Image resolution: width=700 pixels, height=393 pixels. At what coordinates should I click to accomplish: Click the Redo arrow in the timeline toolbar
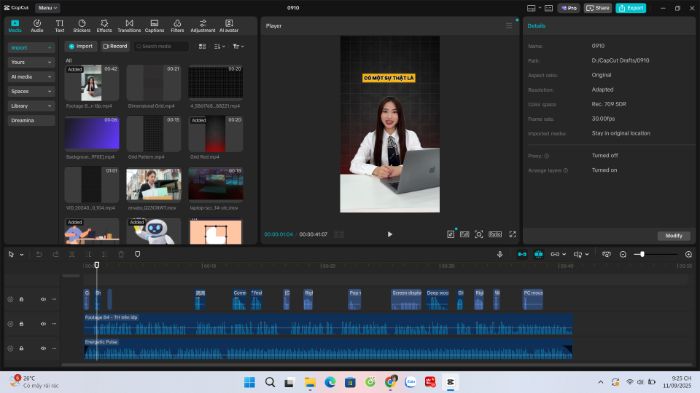pyautogui.click(x=55, y=255)
